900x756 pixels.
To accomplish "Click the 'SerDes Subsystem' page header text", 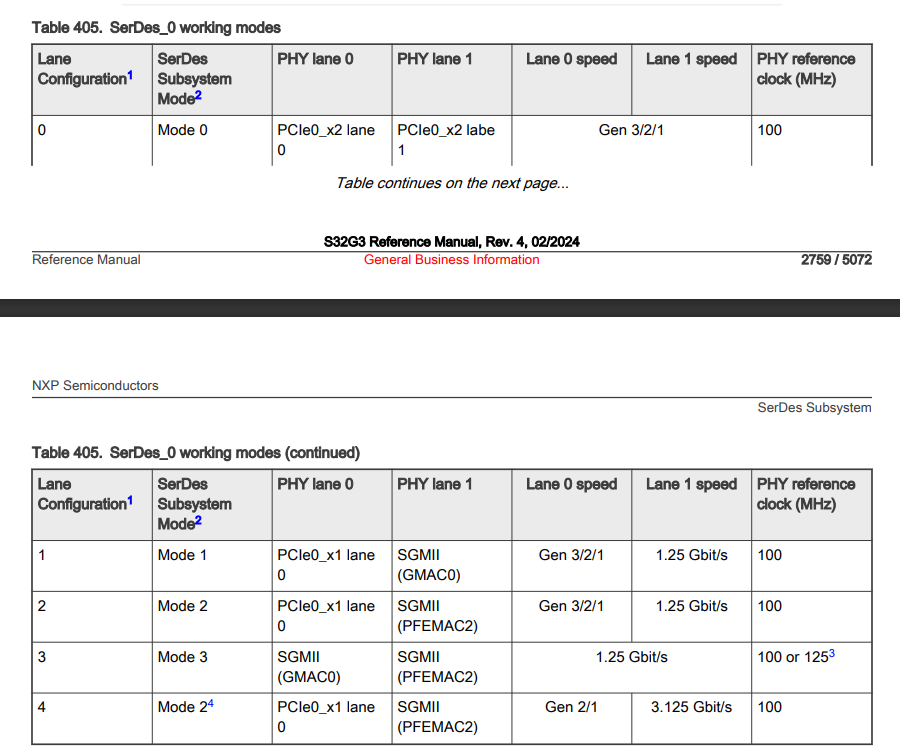I will [814, 408].
